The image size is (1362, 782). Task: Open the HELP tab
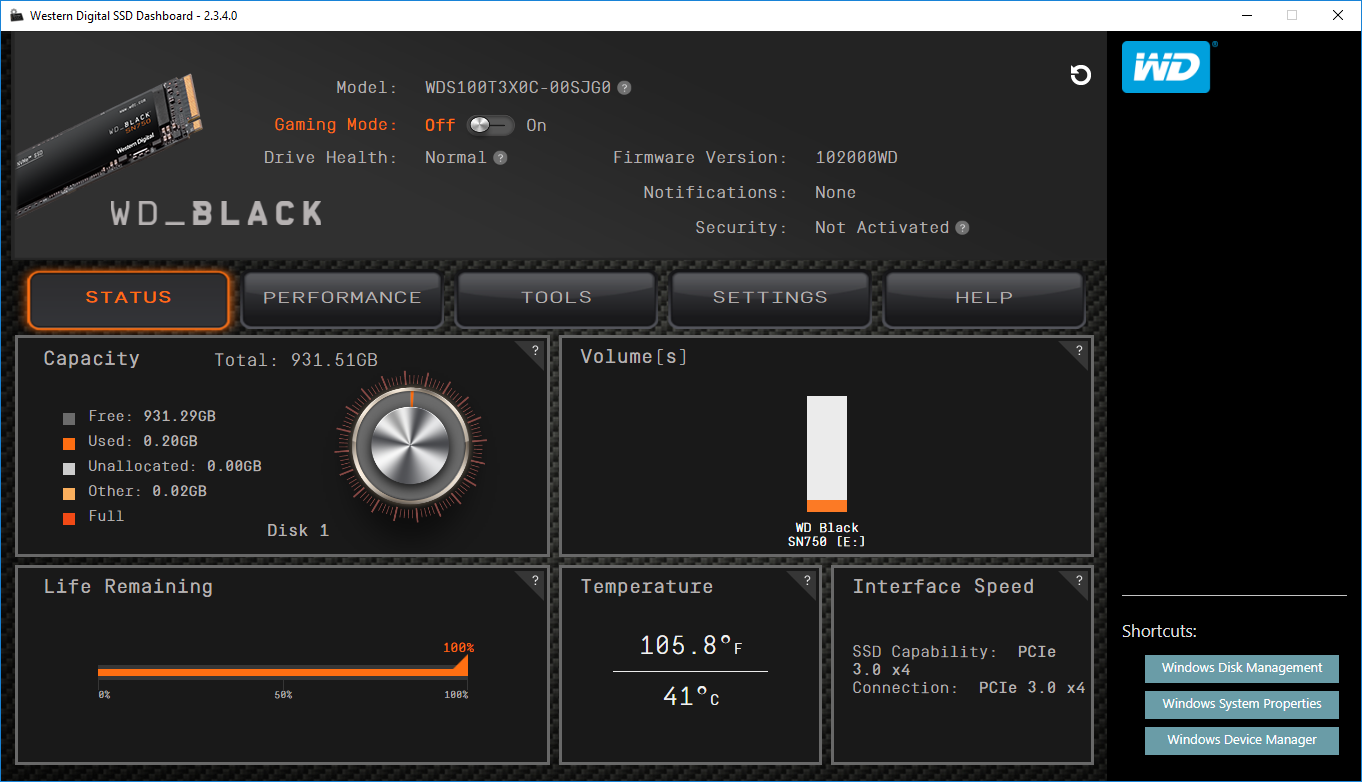coord(984,298)
